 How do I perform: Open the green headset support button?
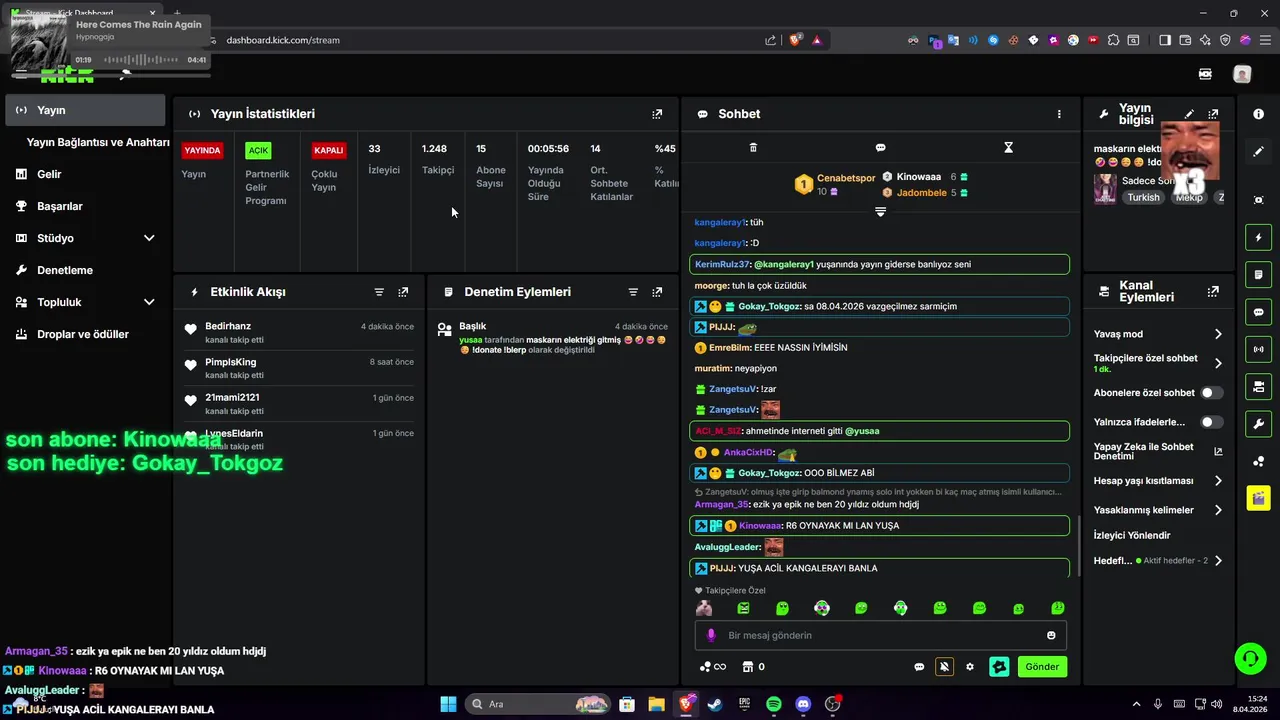1250,658
